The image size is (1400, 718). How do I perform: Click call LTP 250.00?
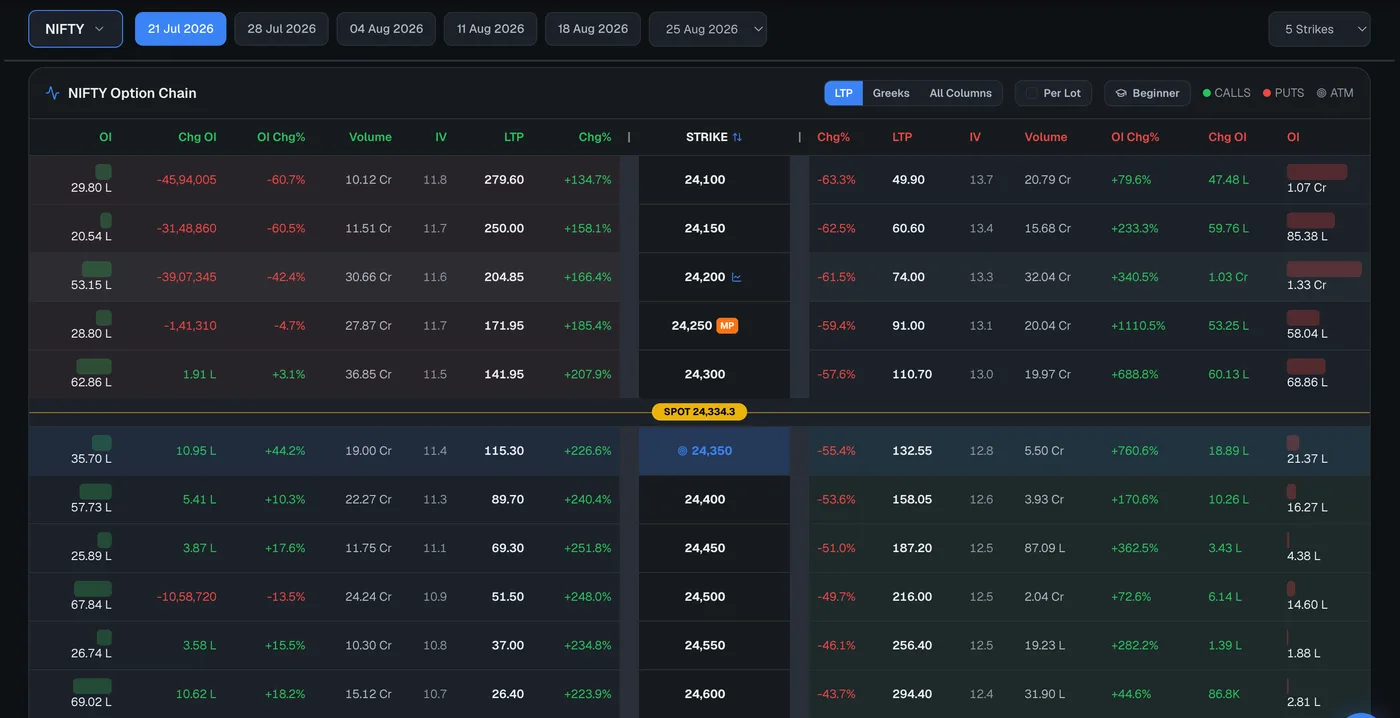pos(504,228)
